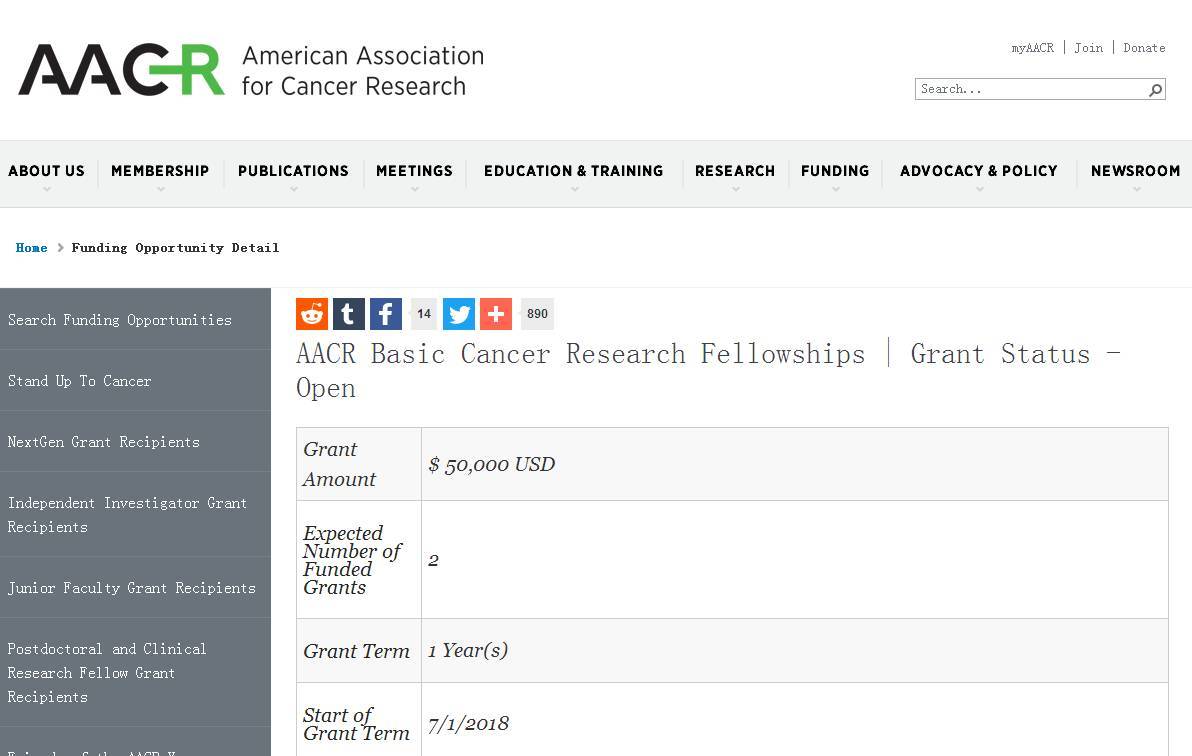
Task: Share the page on Tumblr
Action: click(x=349, y=314)
